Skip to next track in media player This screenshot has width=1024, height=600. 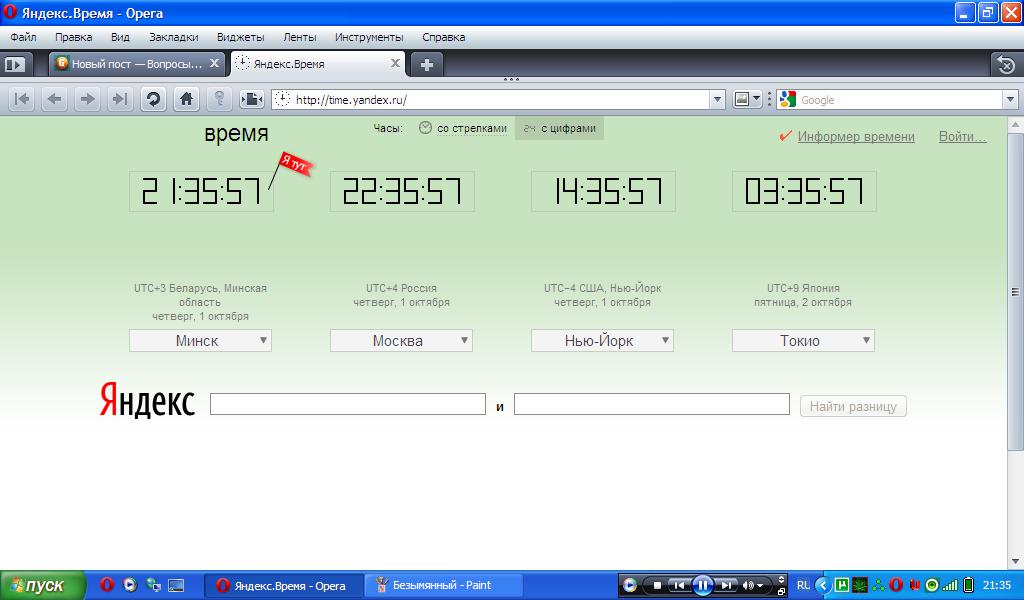point(726,586)
